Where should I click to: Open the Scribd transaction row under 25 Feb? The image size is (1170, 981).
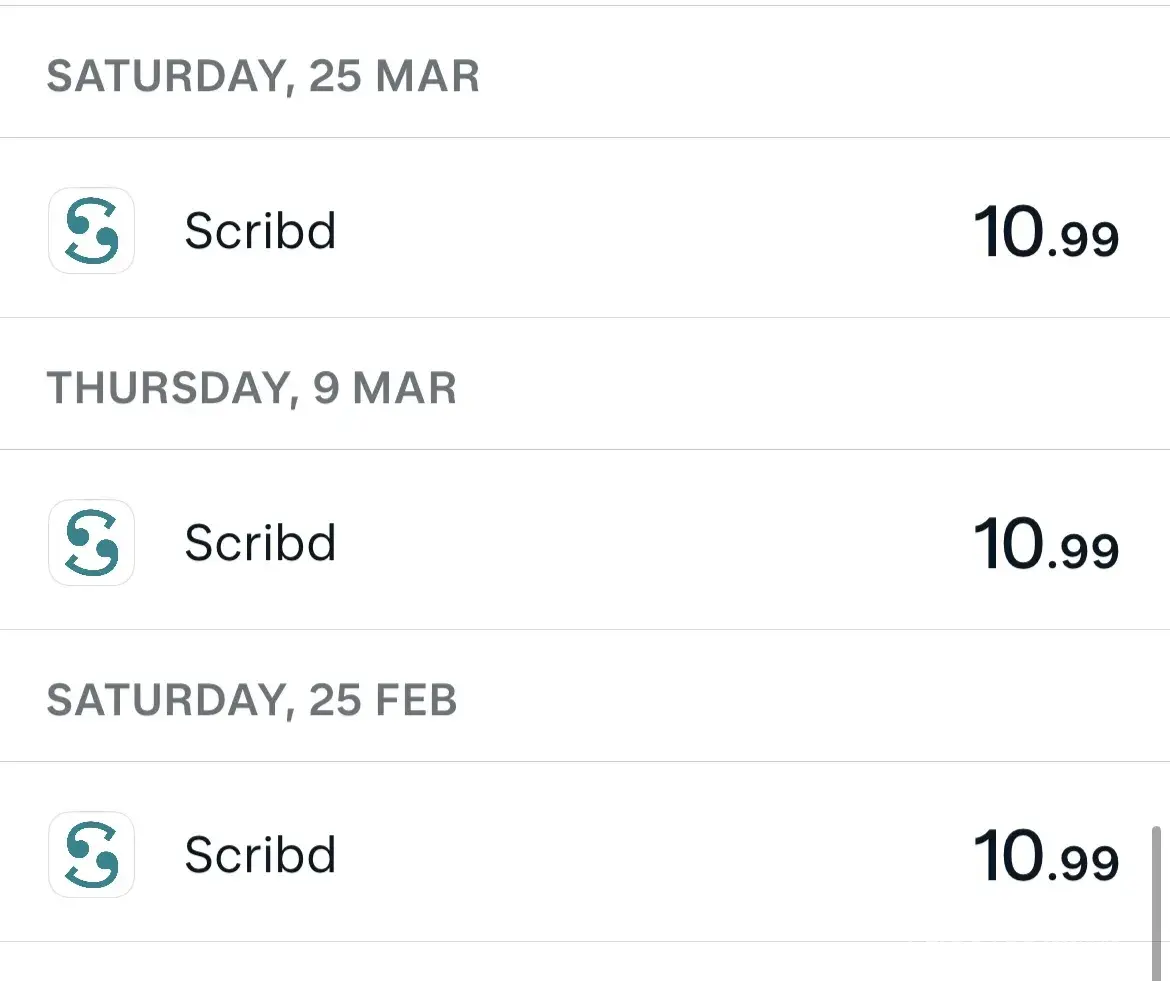click(600, 854)
